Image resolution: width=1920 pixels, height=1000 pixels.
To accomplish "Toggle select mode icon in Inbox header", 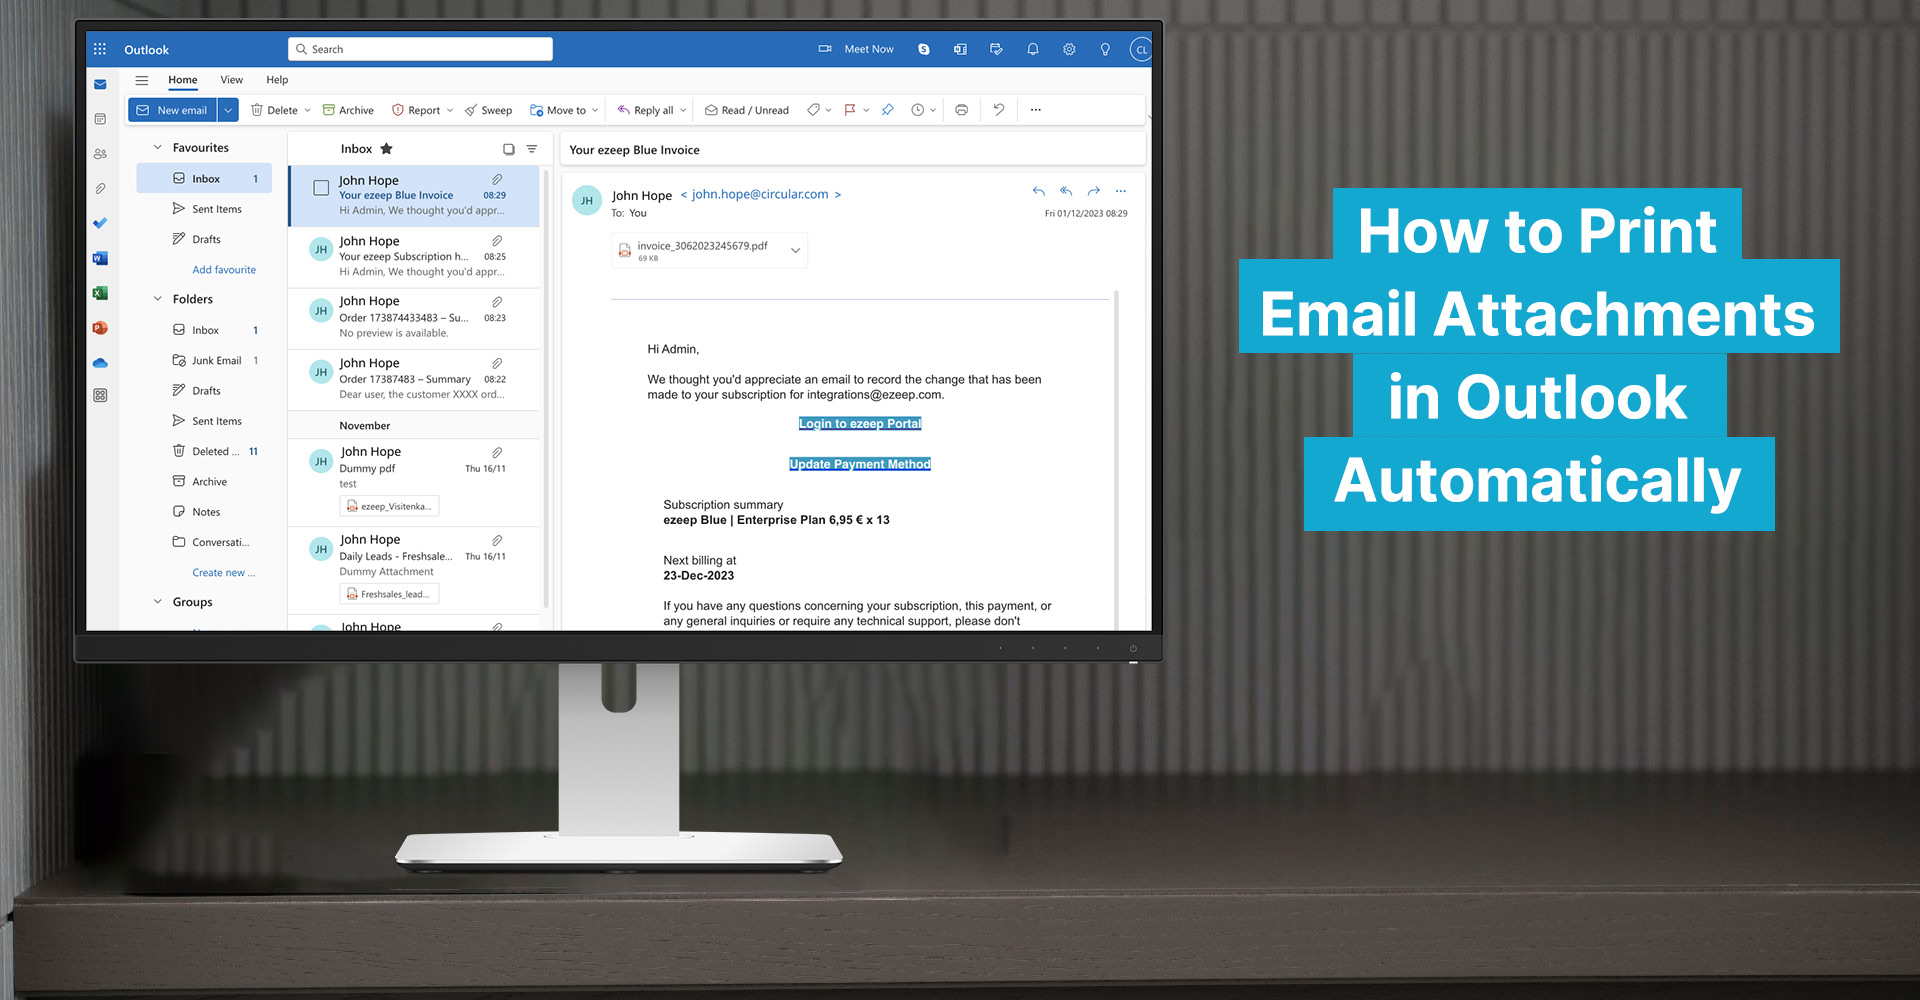I will click(508, 149).
